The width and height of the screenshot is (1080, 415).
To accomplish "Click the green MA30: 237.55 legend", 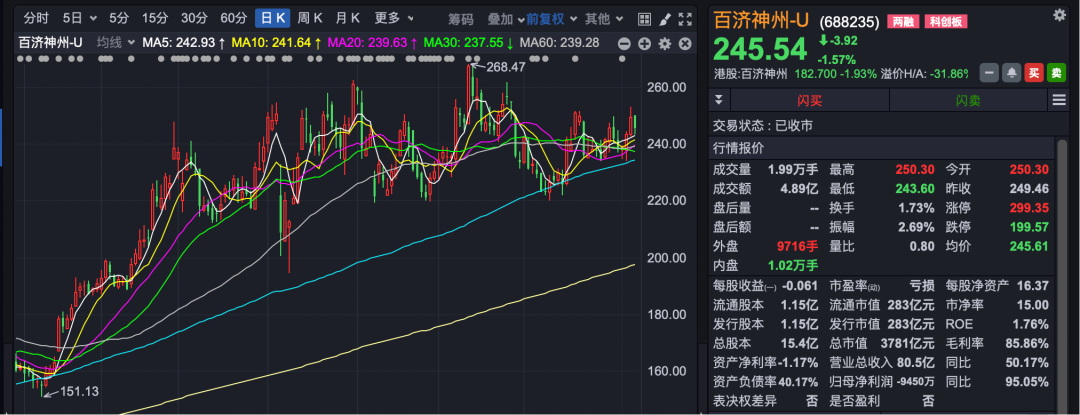I will [468, 43].
